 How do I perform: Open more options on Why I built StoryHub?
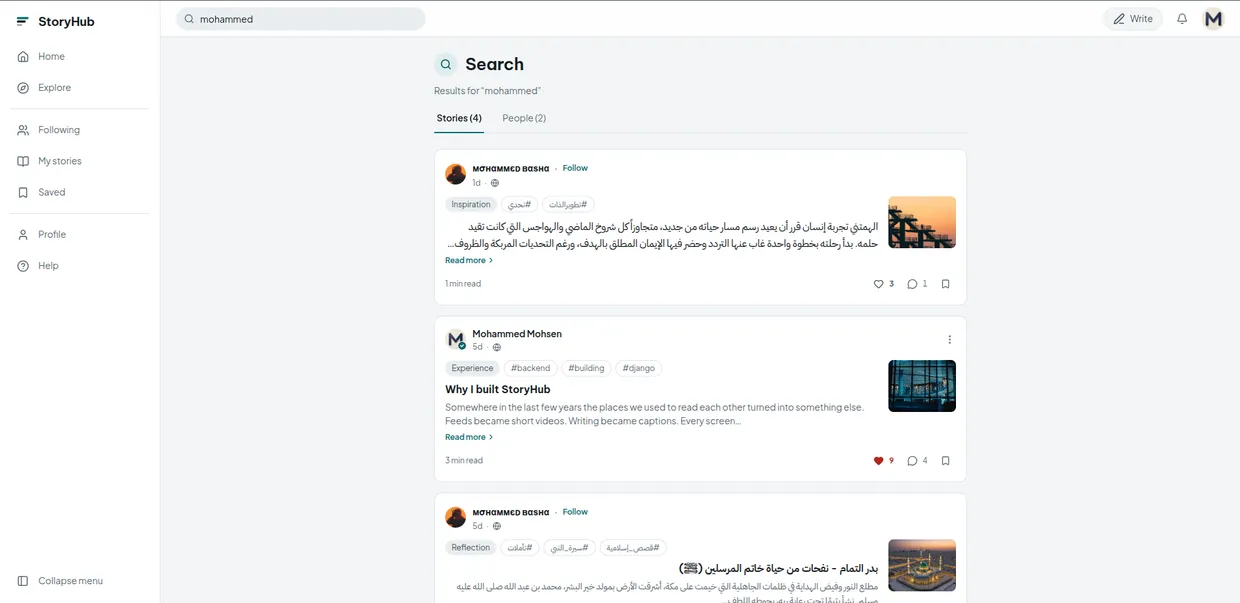[x=950, y=340]
